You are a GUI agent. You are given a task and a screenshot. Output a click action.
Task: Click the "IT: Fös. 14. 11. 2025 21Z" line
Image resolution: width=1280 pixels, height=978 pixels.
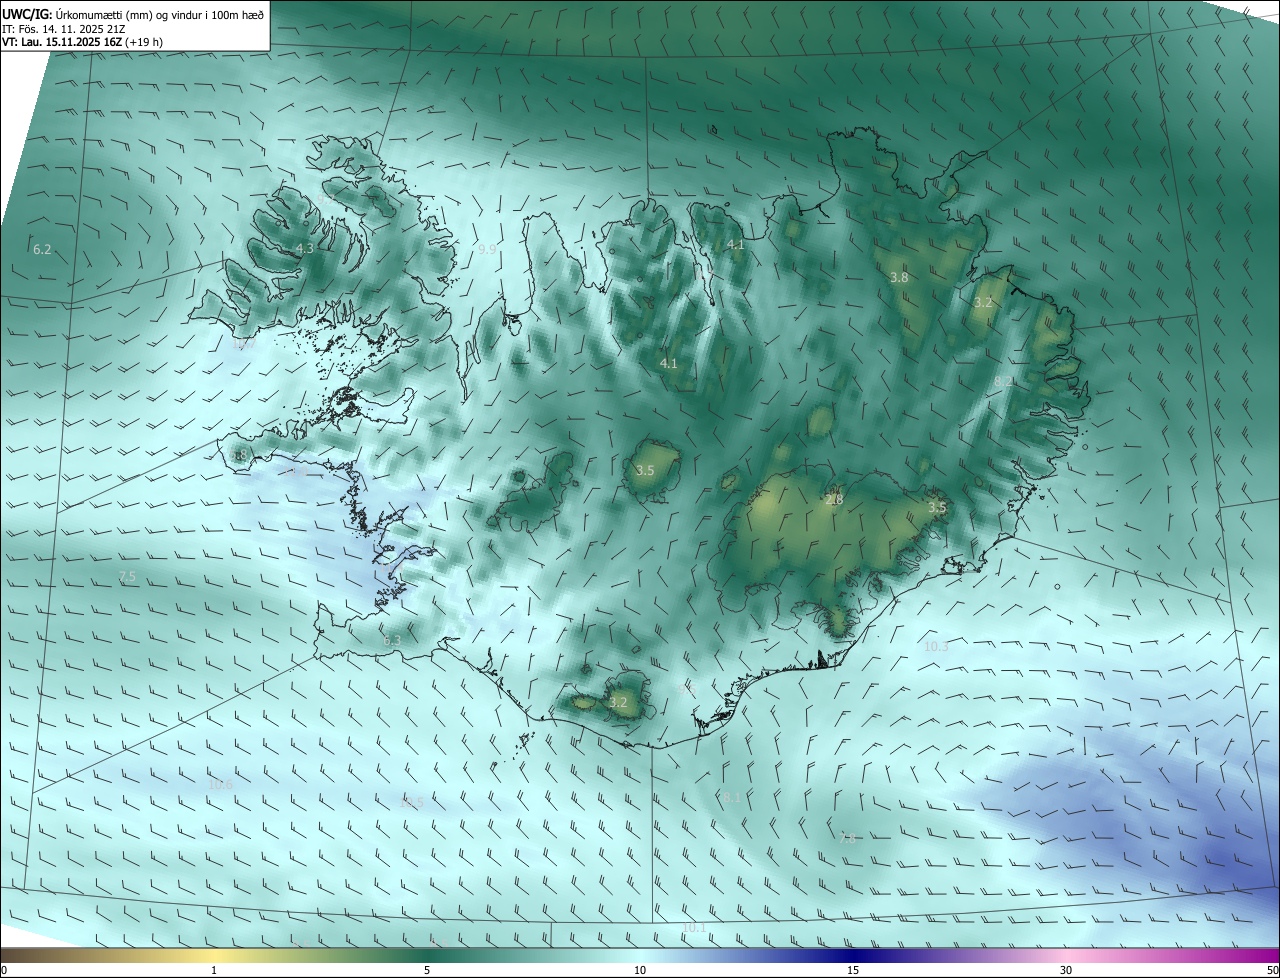[x=63, y=29]
